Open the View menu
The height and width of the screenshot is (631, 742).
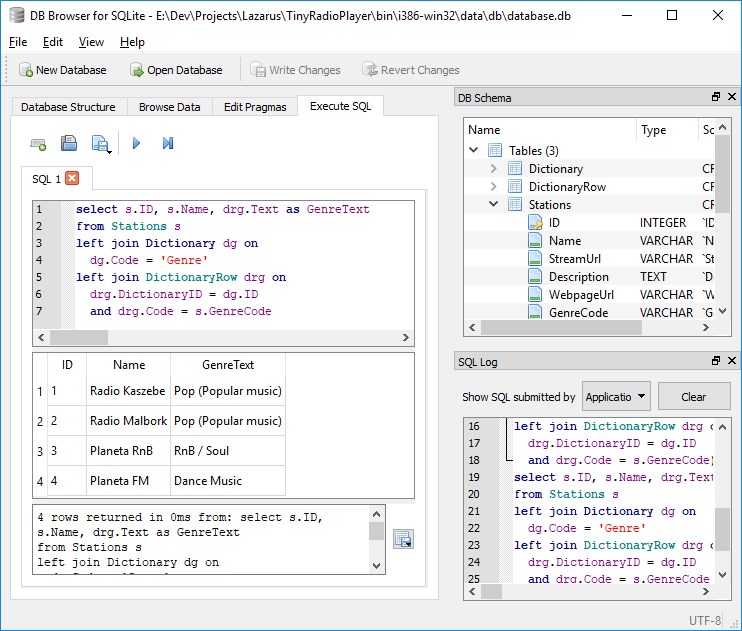coord(91,42)
